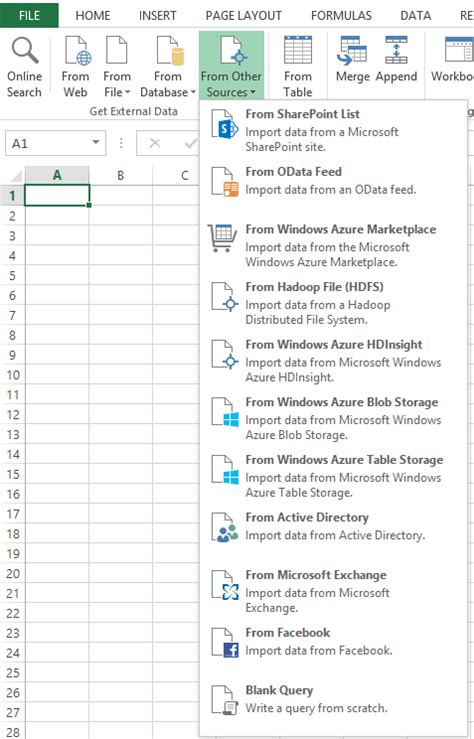
Task: Choose From Web data source
Action: 75,67
